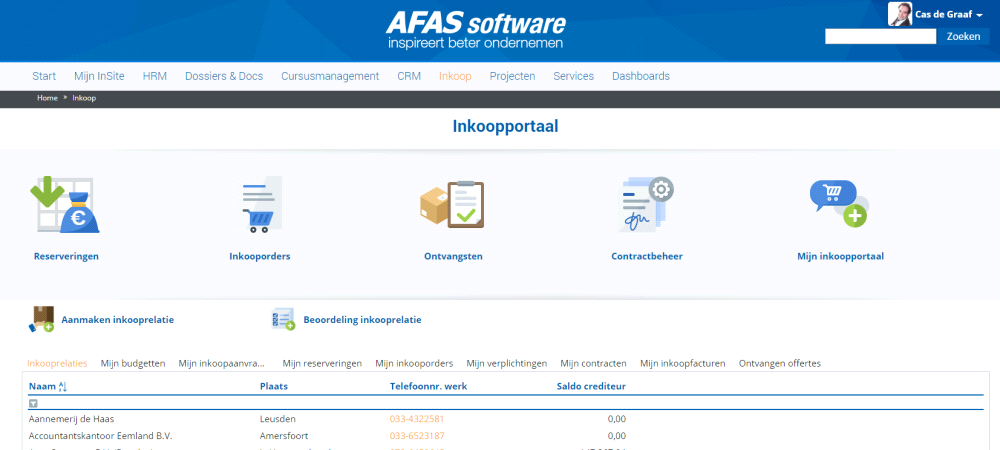Switch to the Mijn inkooporders tab
The height and width of the screenshot is (450, 1000).
pyautogui.click(x=414, y=363)
